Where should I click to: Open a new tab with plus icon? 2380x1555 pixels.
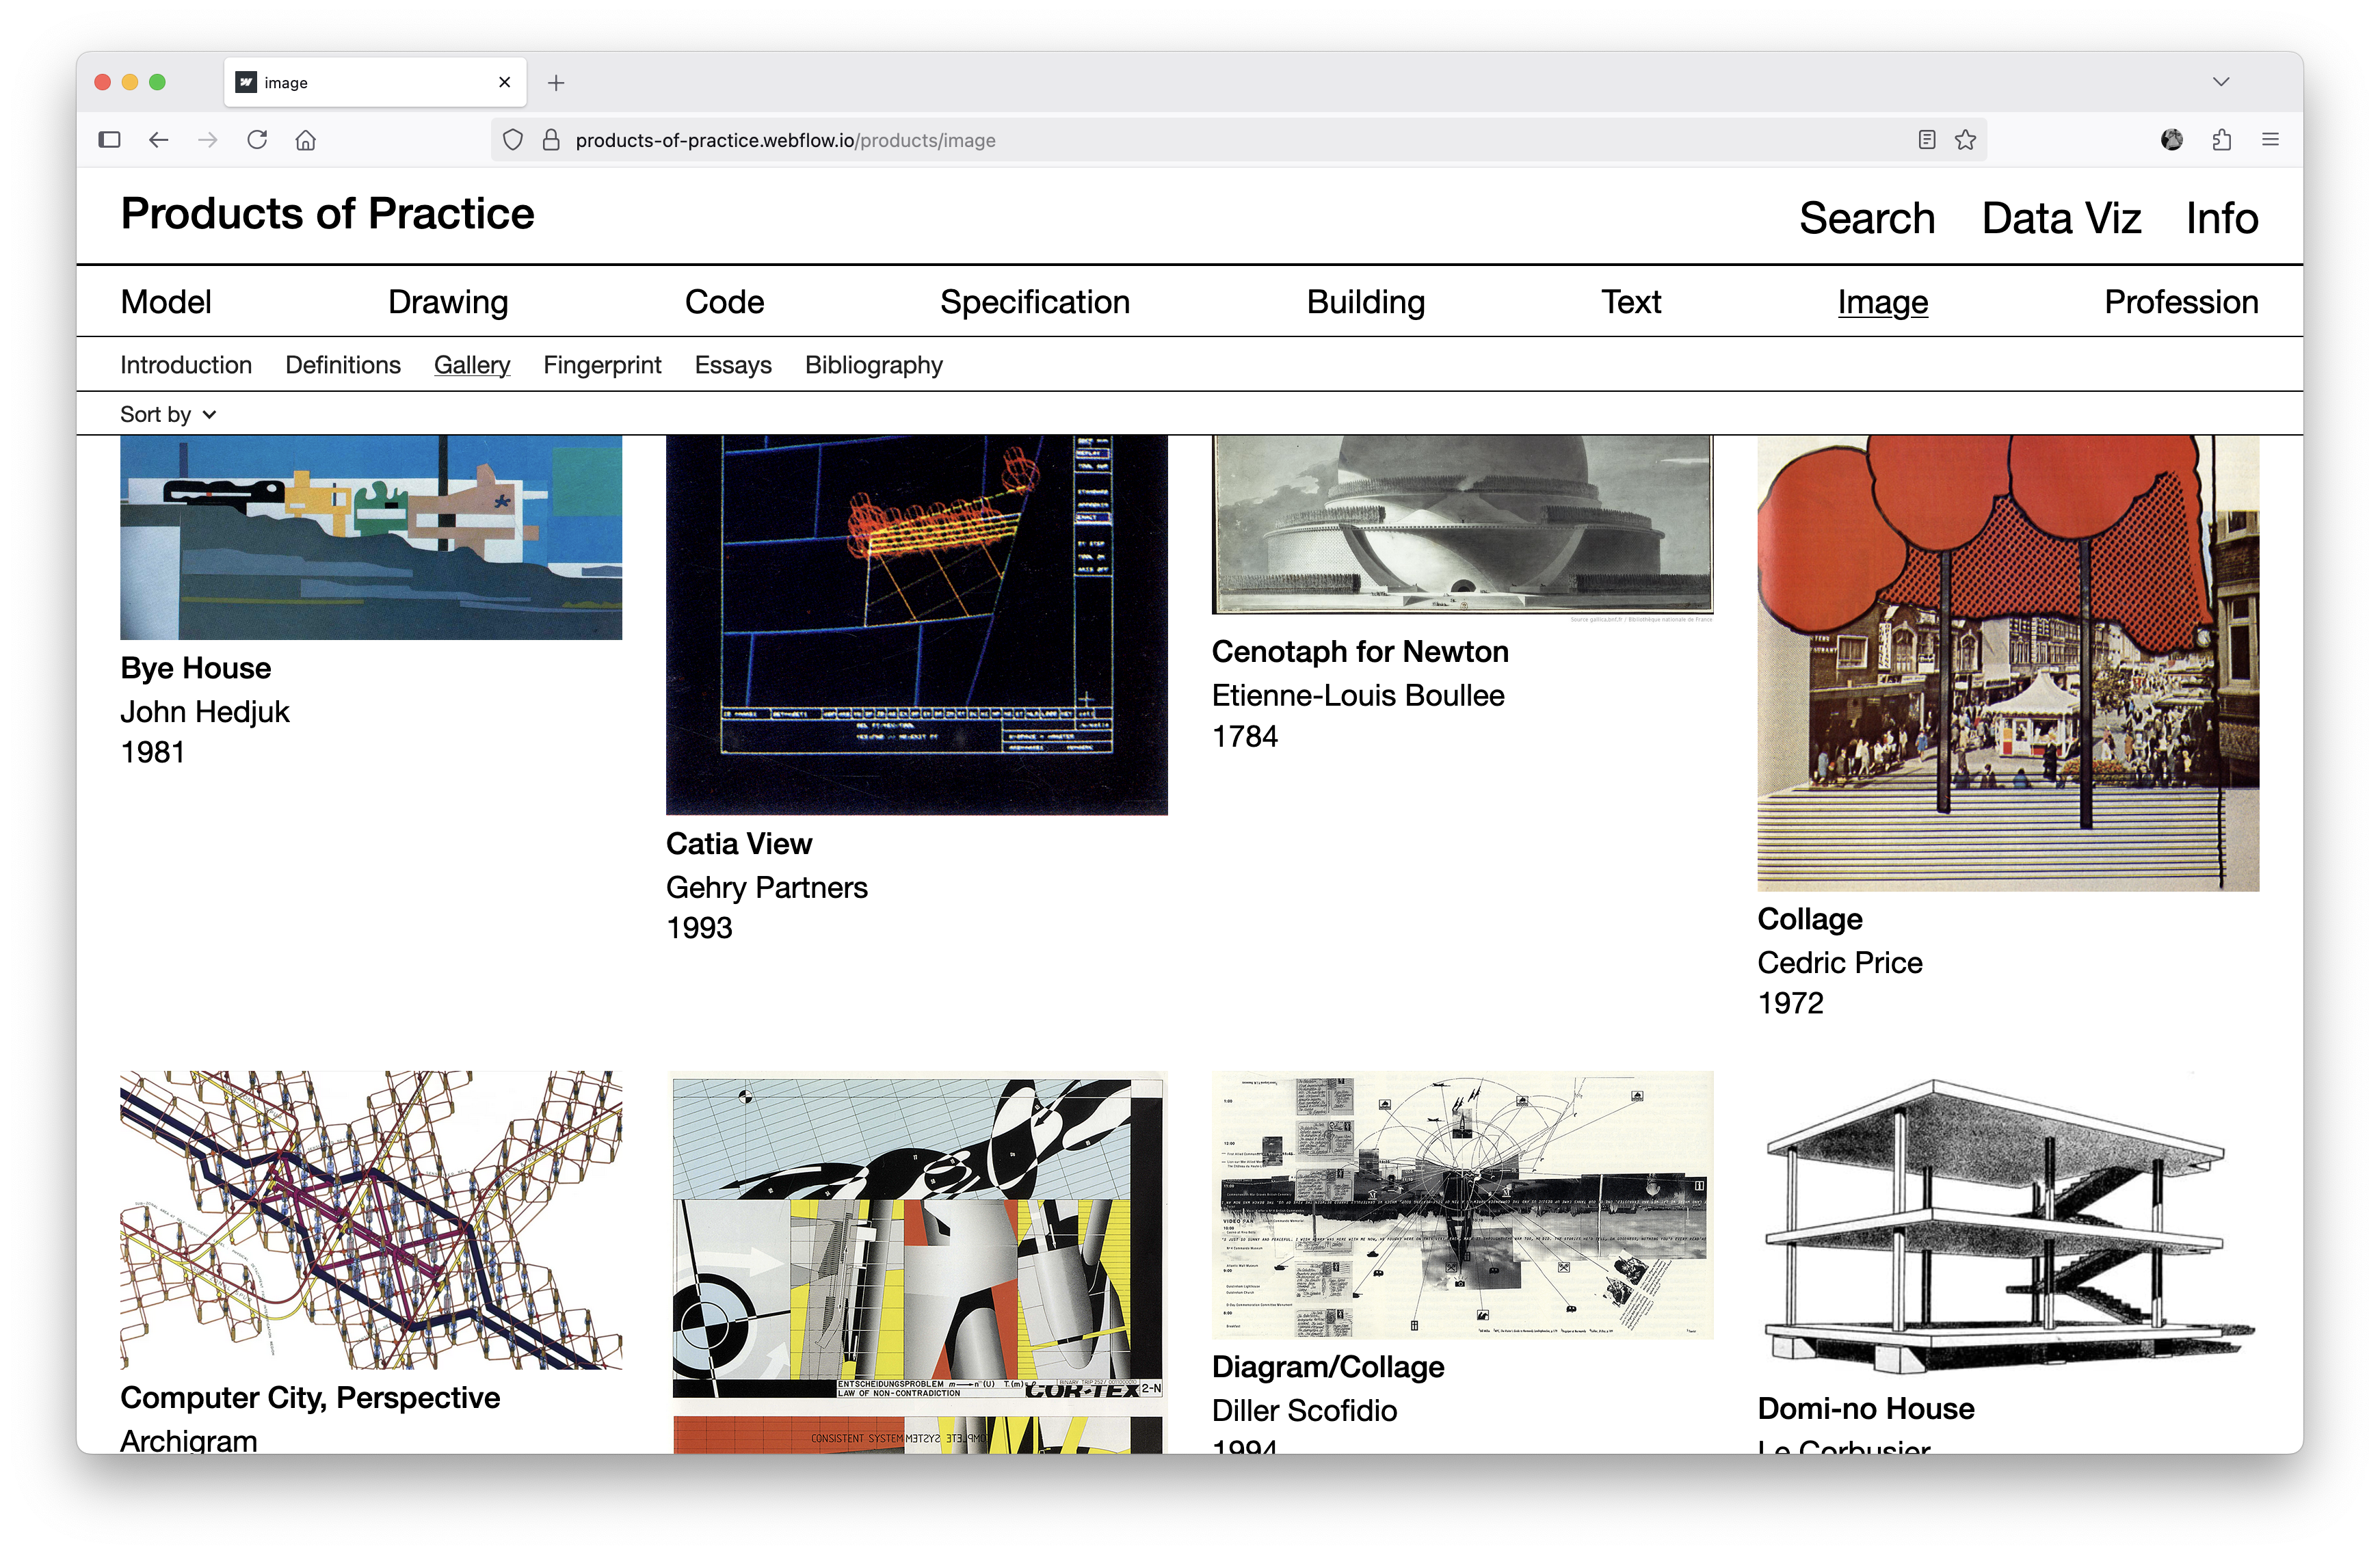[x=556, y=83]
